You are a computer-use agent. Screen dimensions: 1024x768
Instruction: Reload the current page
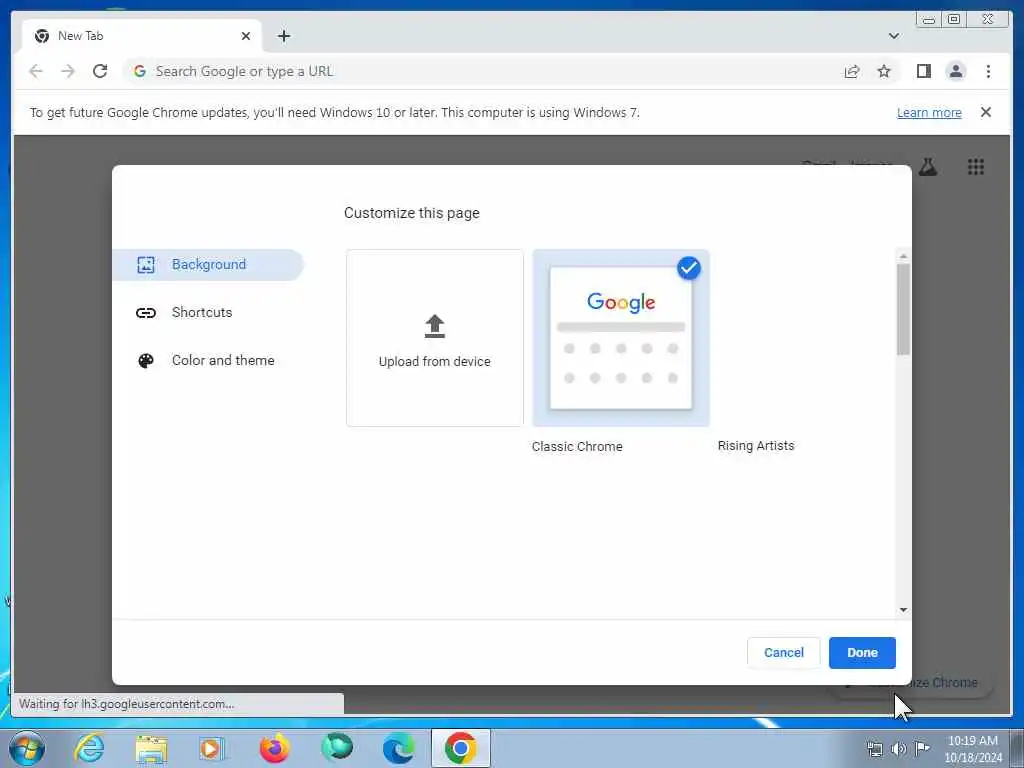pyautogui.click(x=100, y=71)
